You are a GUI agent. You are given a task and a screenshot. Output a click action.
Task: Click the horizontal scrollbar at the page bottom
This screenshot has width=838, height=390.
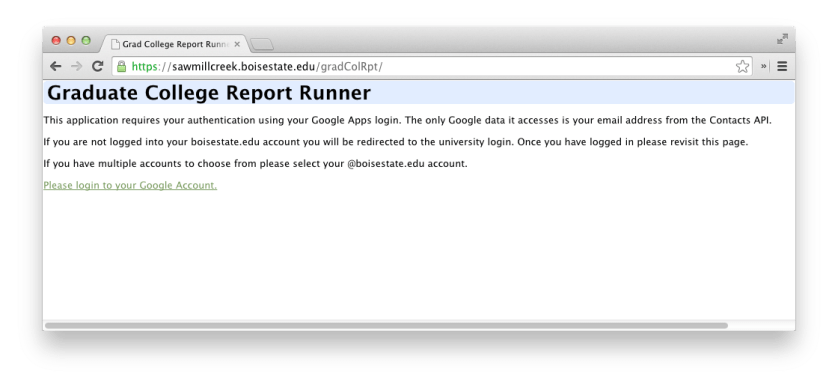pyautogui.click(x=386, y=325)
